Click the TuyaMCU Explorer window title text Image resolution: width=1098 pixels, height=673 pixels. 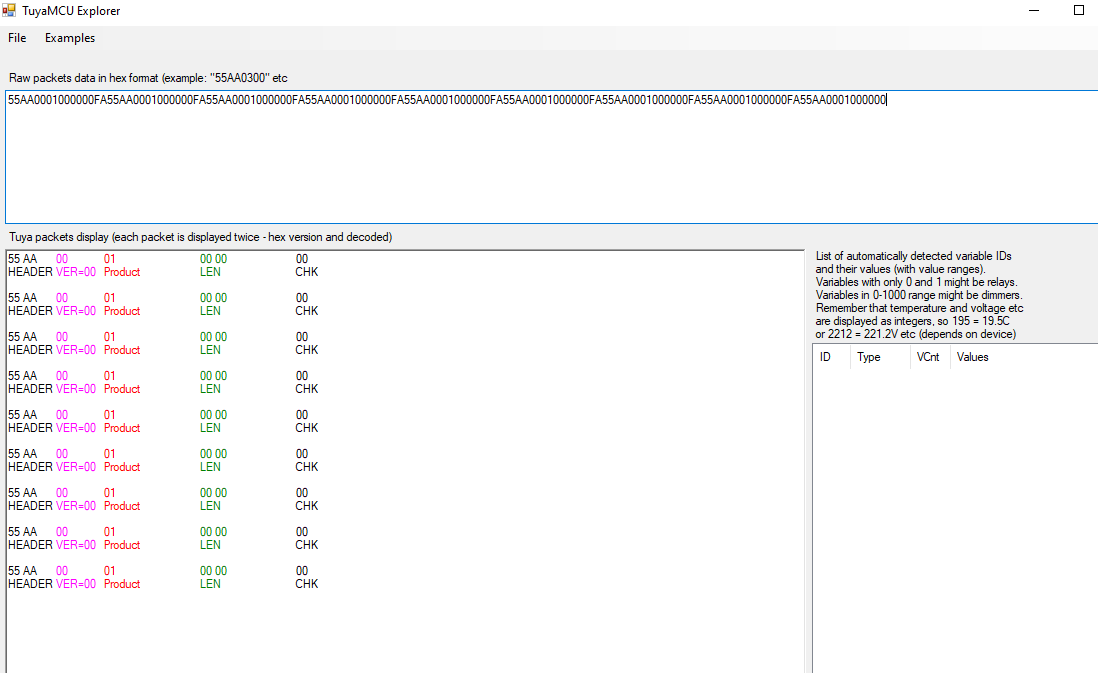71,11
